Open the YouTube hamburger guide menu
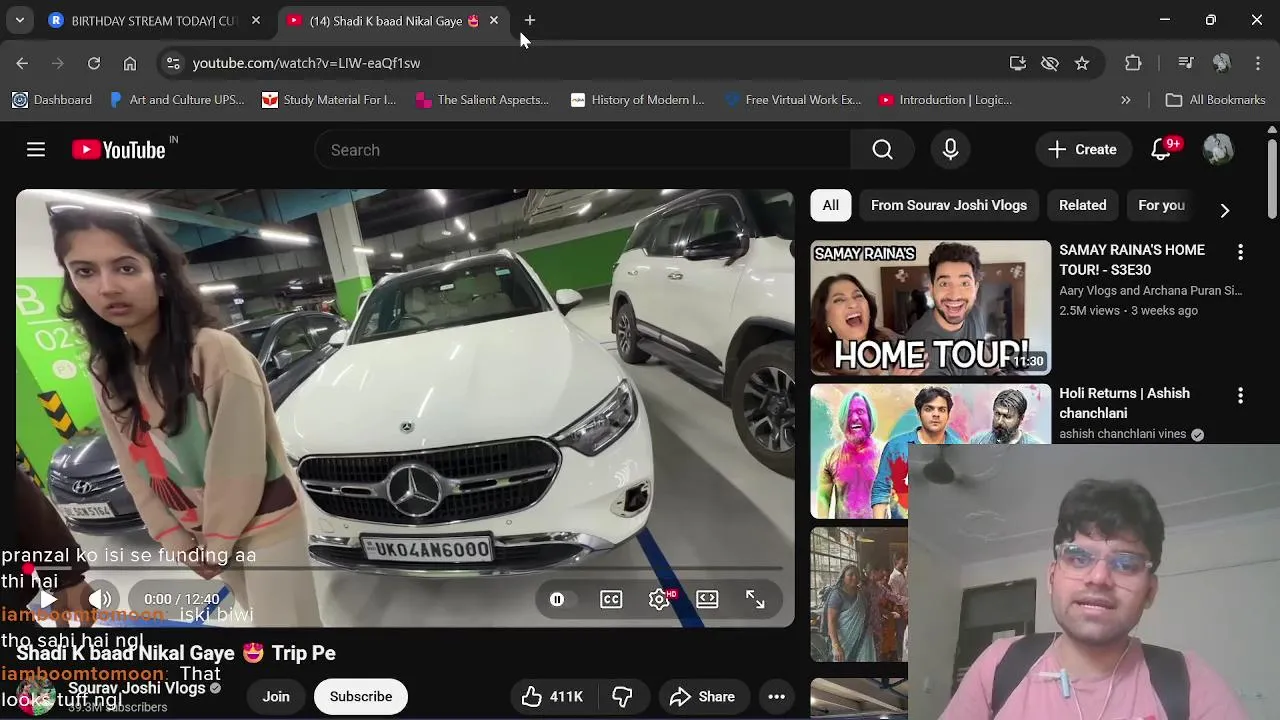The height and width of the screenshot is (720, 1280). 36,150
